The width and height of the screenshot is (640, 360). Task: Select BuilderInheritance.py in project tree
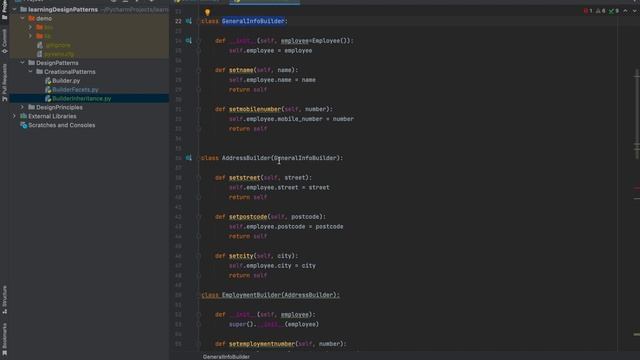[x=82, y=99]
